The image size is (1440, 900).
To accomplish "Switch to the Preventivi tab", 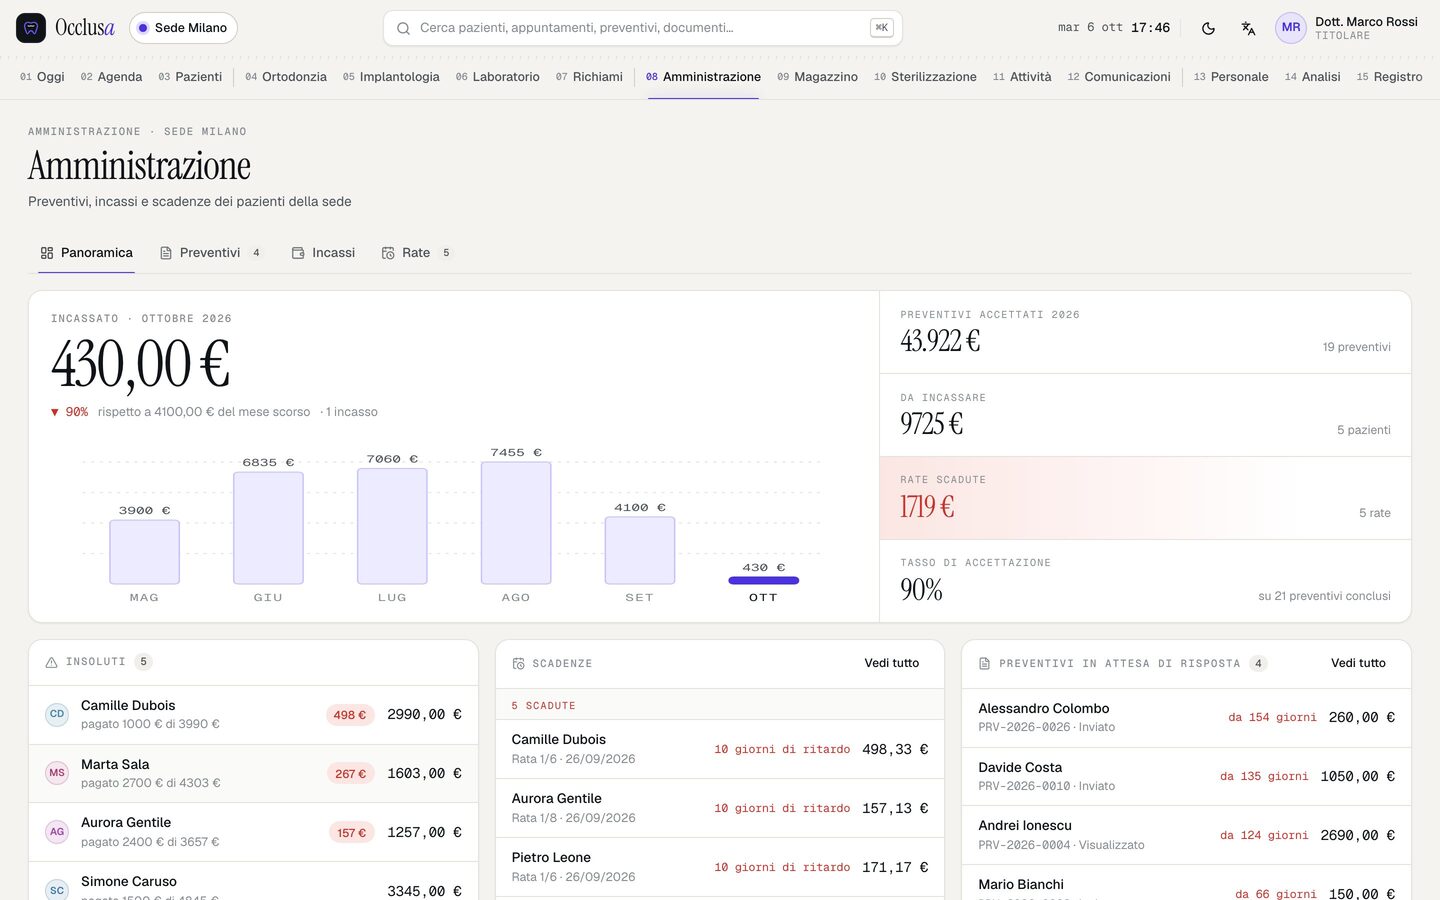I will [x=211, y=253].
